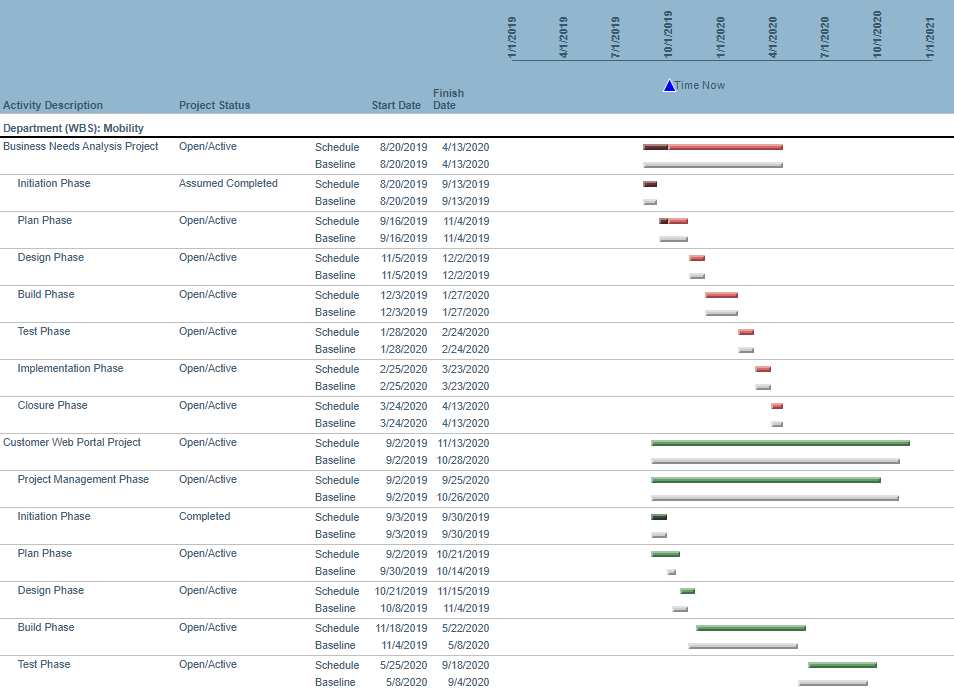Viewport: 954px width, 691px height.
Task: Select the Build Phase starting 12/3/2019
Action: tap(46, 294)
